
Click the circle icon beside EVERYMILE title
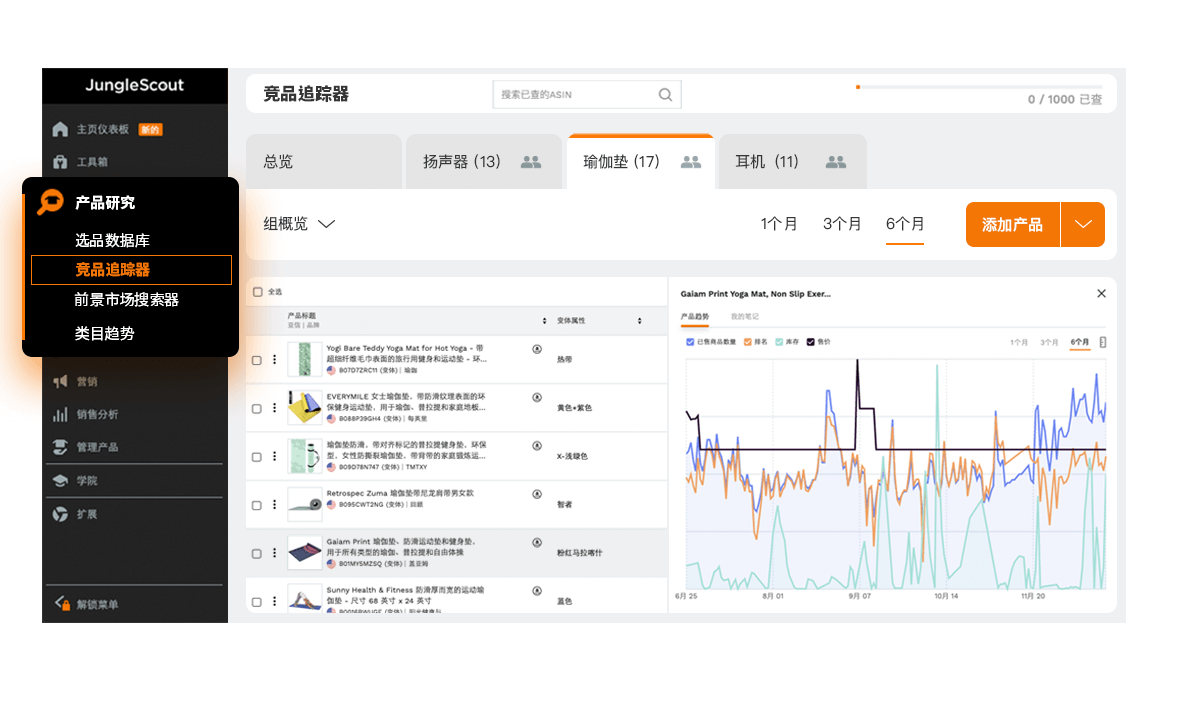click(x=537, y=398)
